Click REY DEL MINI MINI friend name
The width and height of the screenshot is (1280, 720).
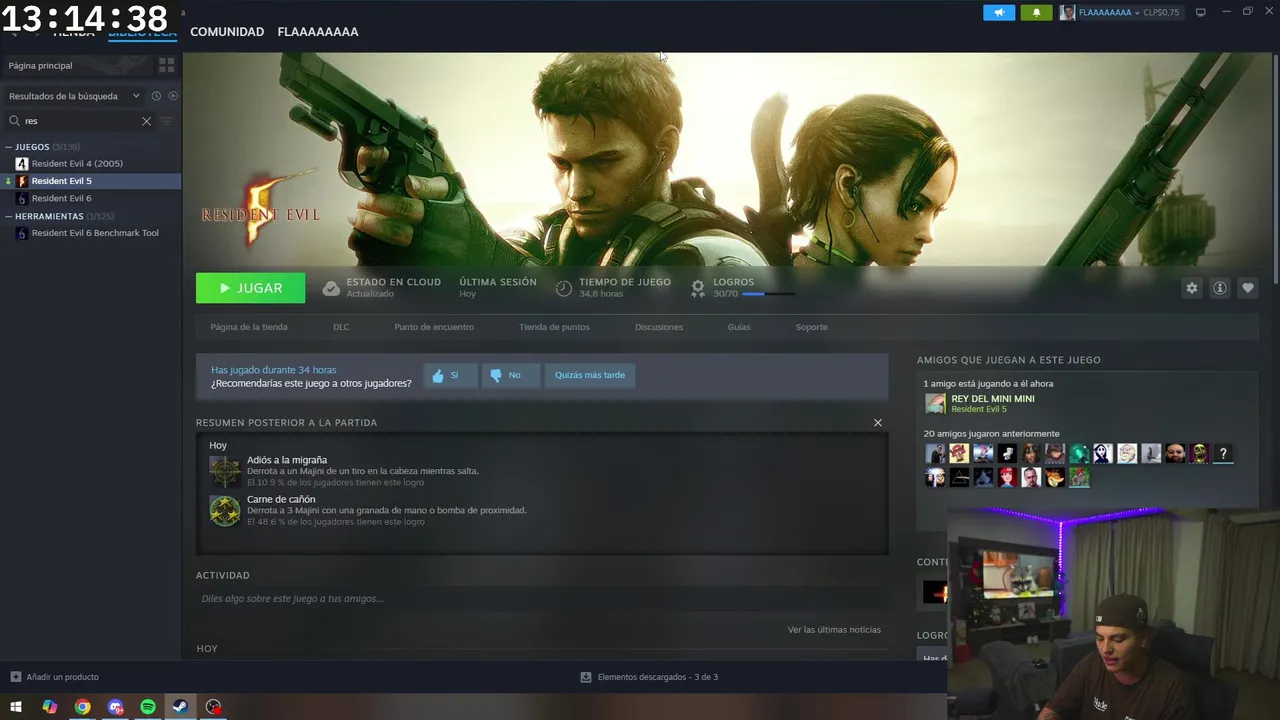tap(993, 399)
